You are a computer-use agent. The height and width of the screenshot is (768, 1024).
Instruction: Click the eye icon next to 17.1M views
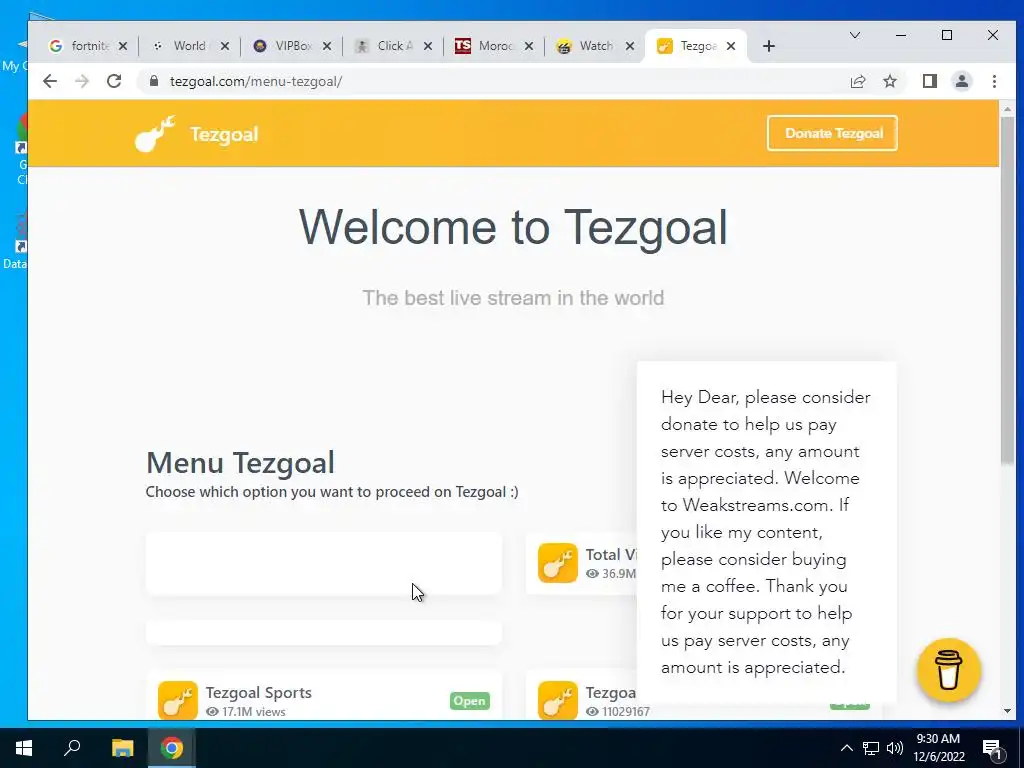pos(212,712)
